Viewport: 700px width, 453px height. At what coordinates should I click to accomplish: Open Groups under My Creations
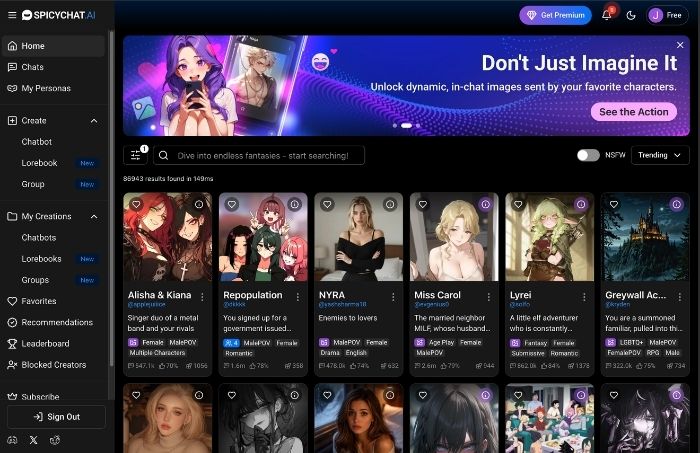(35, 280)
